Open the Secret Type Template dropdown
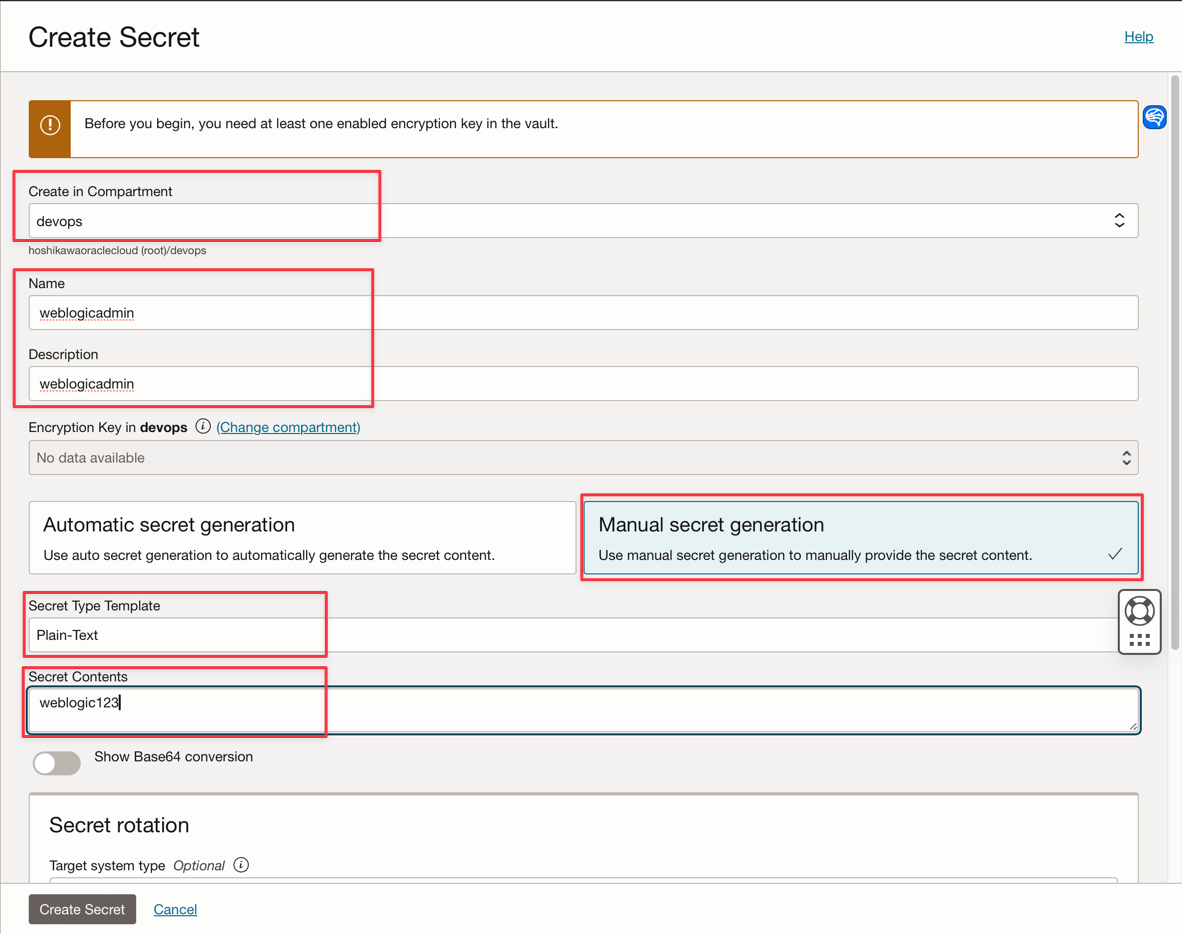This screenshot has height=934, width=1182. click(572, 635)
